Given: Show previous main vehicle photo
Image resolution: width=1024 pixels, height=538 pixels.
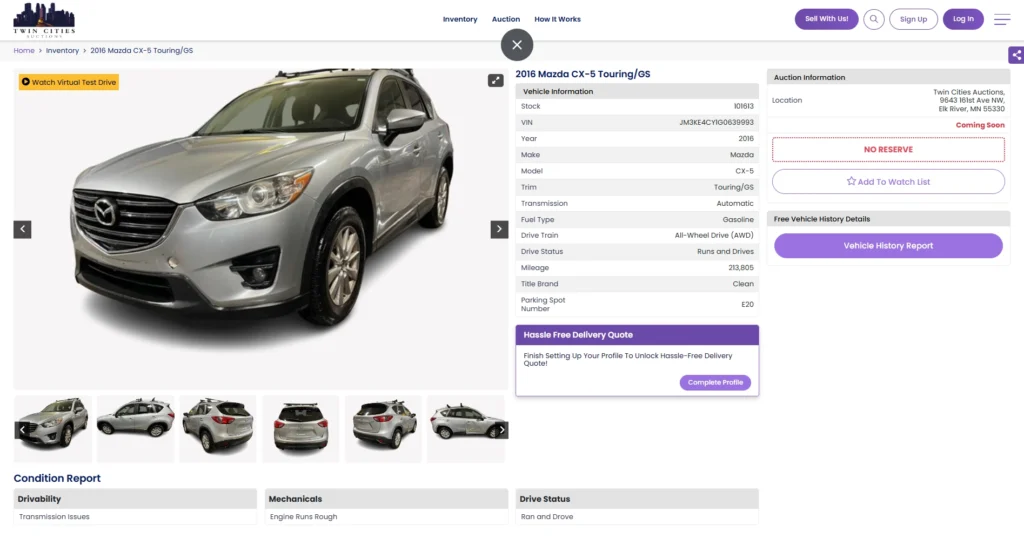Looking at the screenshot, I should click(22, 229).
